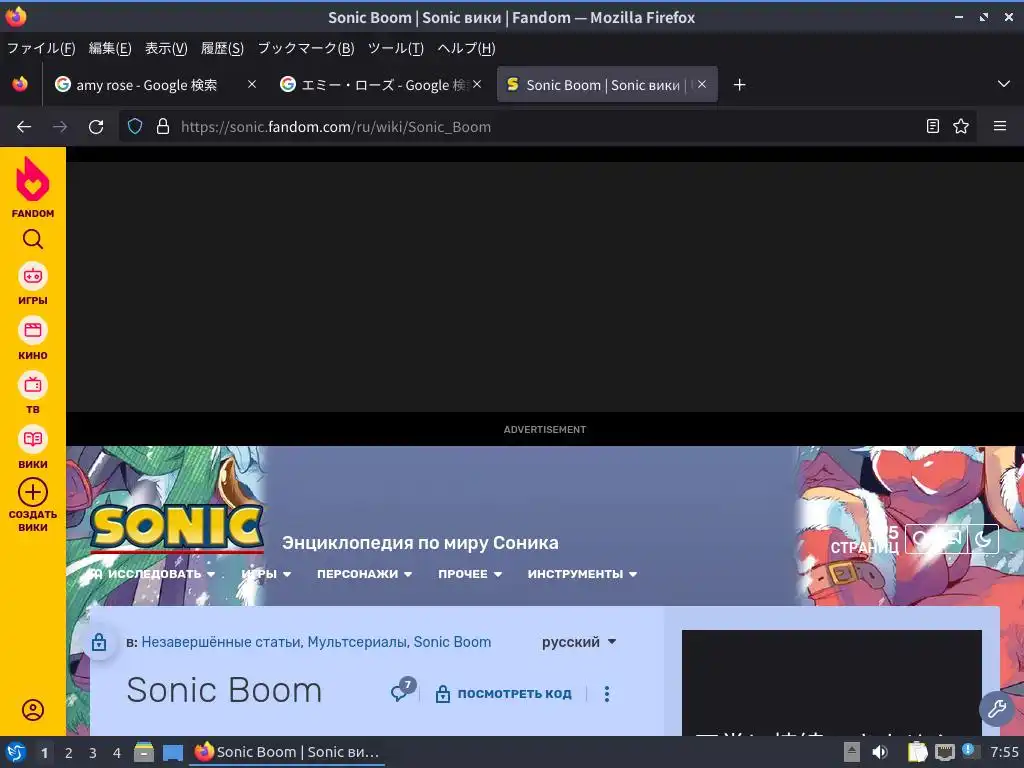Open ツール(T) menu
The width and height of the screenshot is (1024, 768).
(396, 48)
